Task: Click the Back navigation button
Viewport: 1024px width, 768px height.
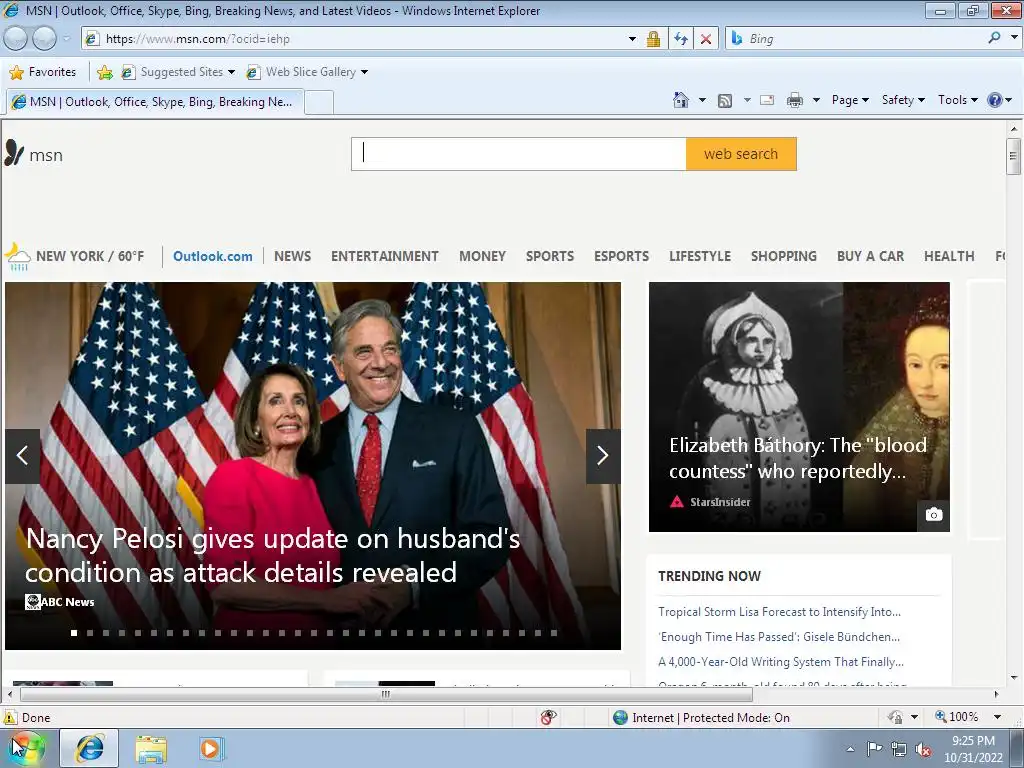Action: point(16,39)
